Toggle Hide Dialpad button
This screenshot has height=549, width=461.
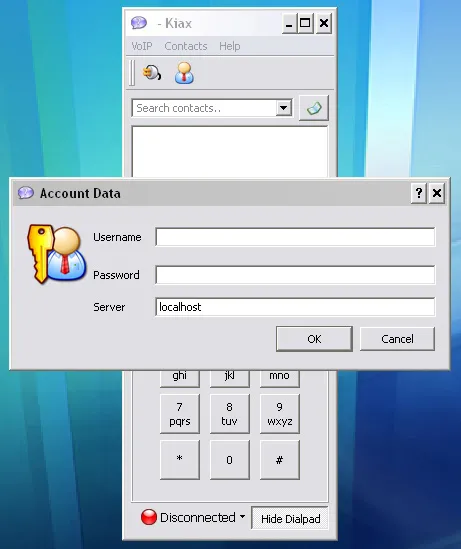coord(290,519)
